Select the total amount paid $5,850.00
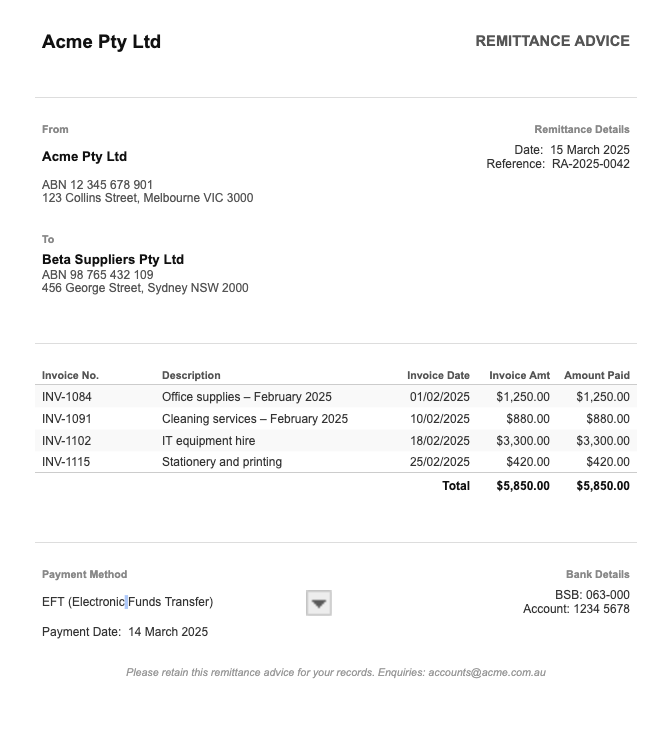670x756 pixels. click(x=603, y=486)
